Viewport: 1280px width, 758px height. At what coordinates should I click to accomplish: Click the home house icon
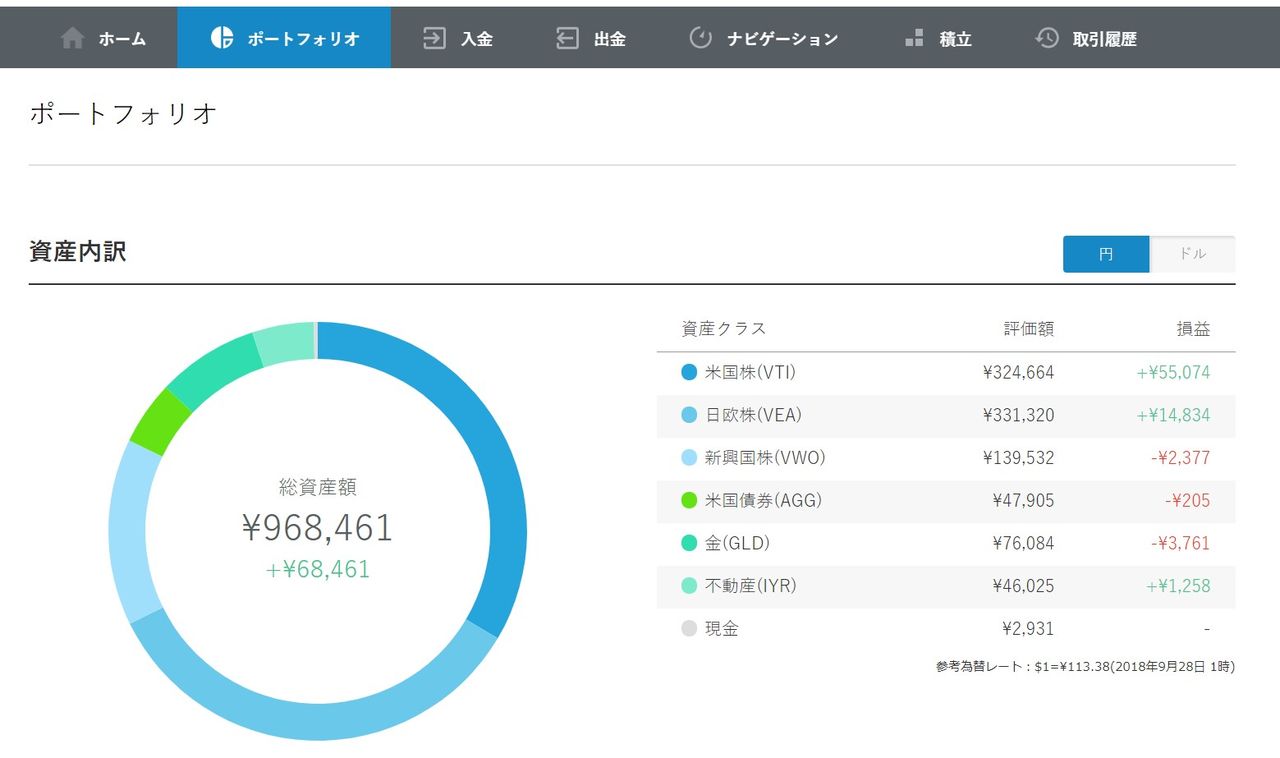[72, 38]
